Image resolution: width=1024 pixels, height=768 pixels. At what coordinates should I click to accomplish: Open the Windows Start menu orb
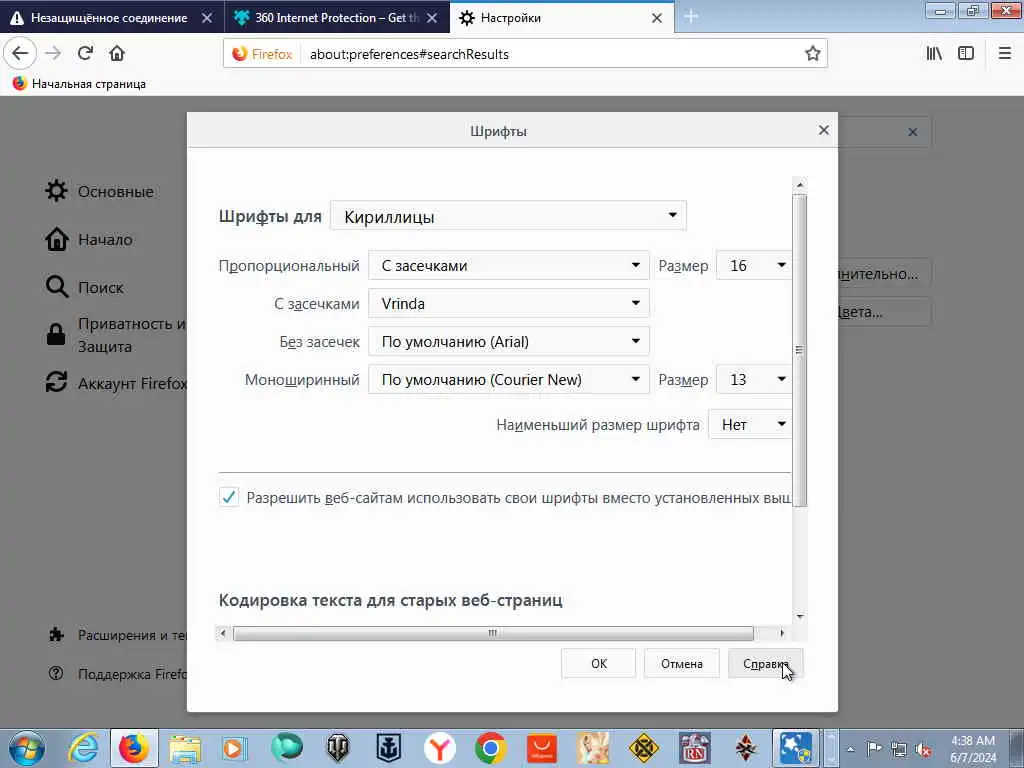(x=27, y=748)
